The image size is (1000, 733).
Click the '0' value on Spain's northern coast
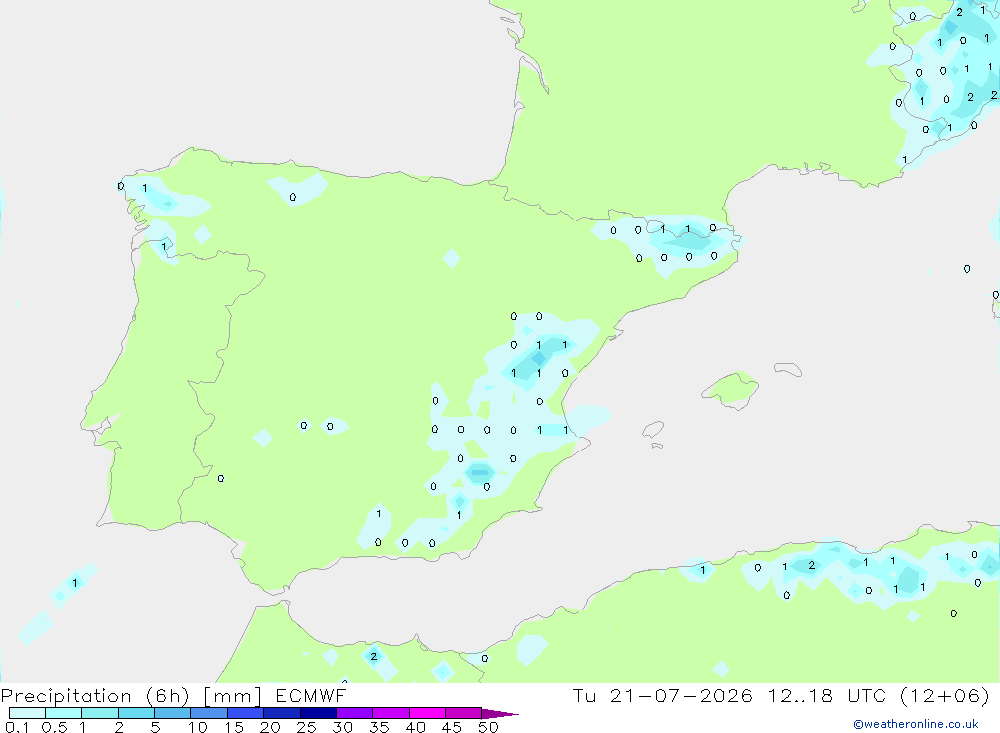tap(293, 198)
